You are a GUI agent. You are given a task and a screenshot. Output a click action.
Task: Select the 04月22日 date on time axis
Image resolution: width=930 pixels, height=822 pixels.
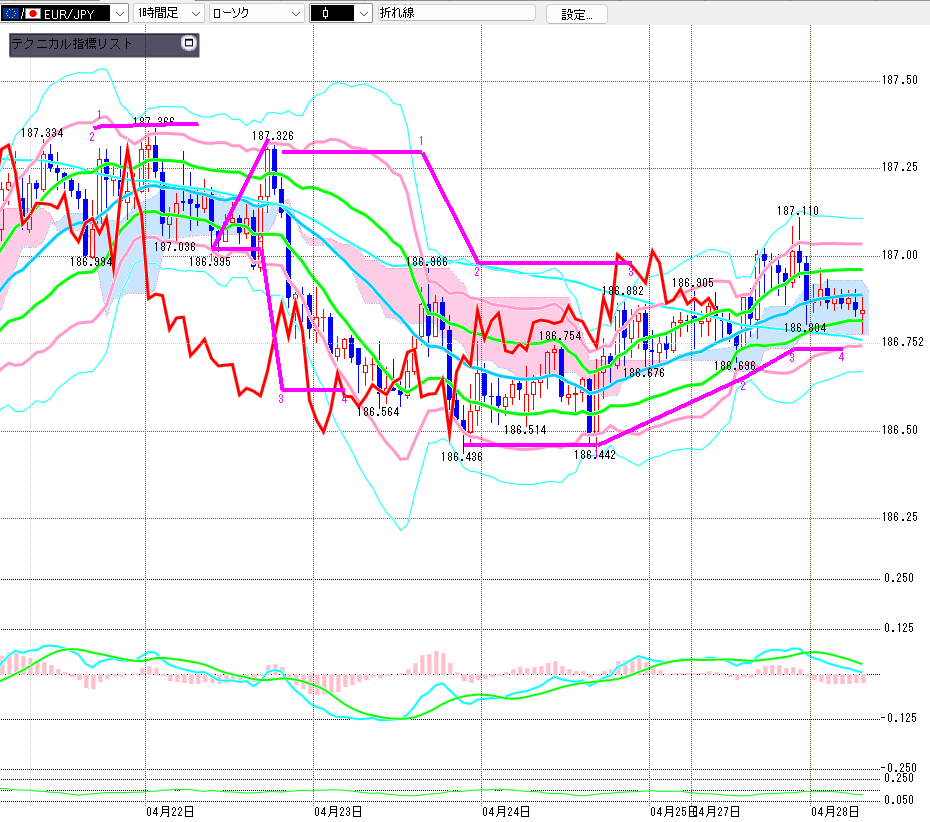169,810
